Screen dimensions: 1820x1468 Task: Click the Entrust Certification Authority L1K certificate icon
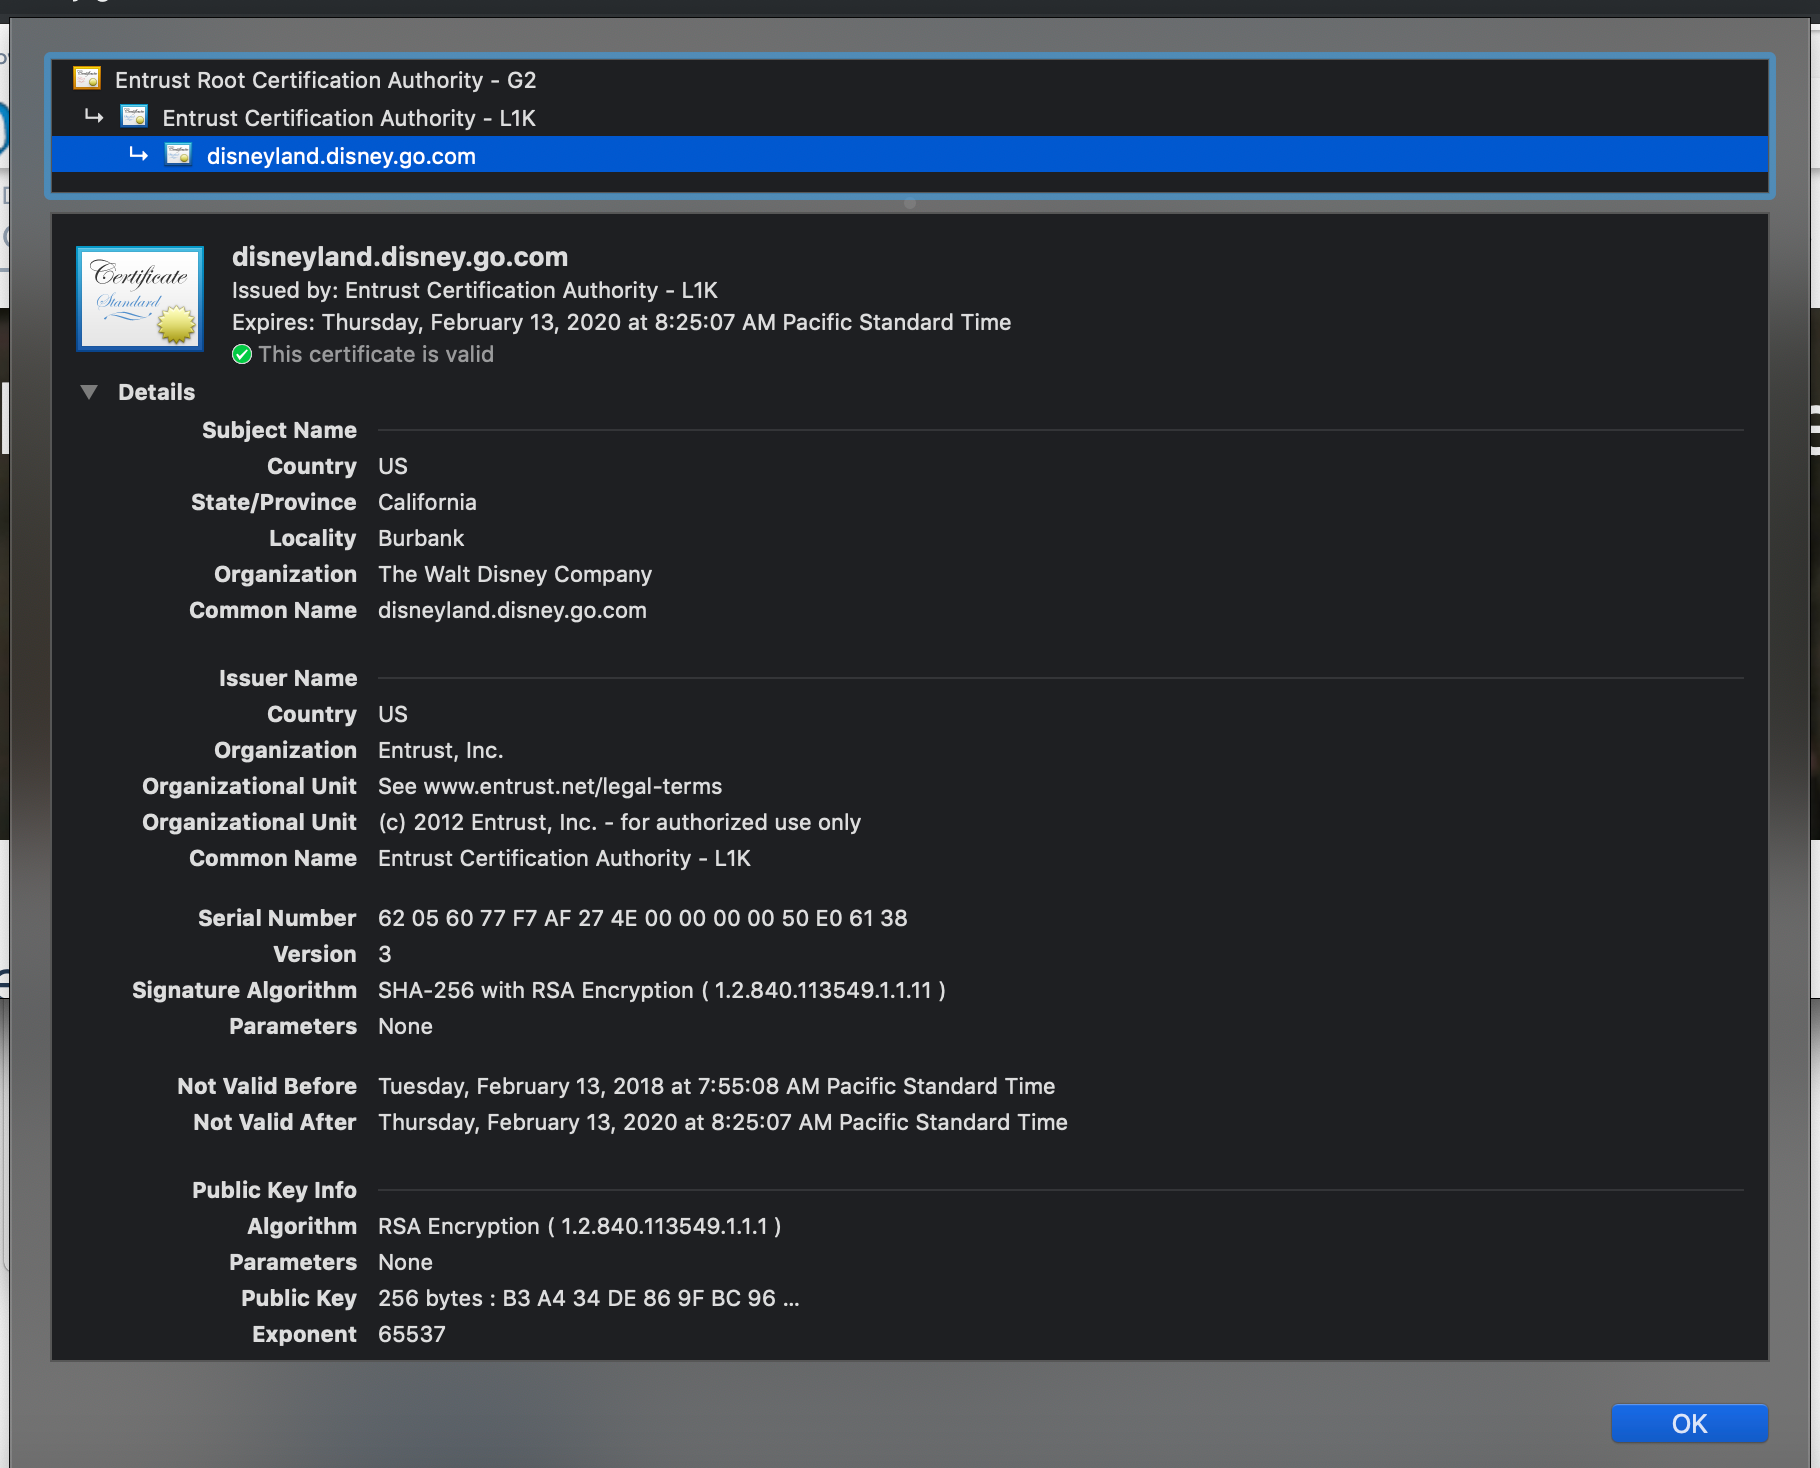[134, 116]
